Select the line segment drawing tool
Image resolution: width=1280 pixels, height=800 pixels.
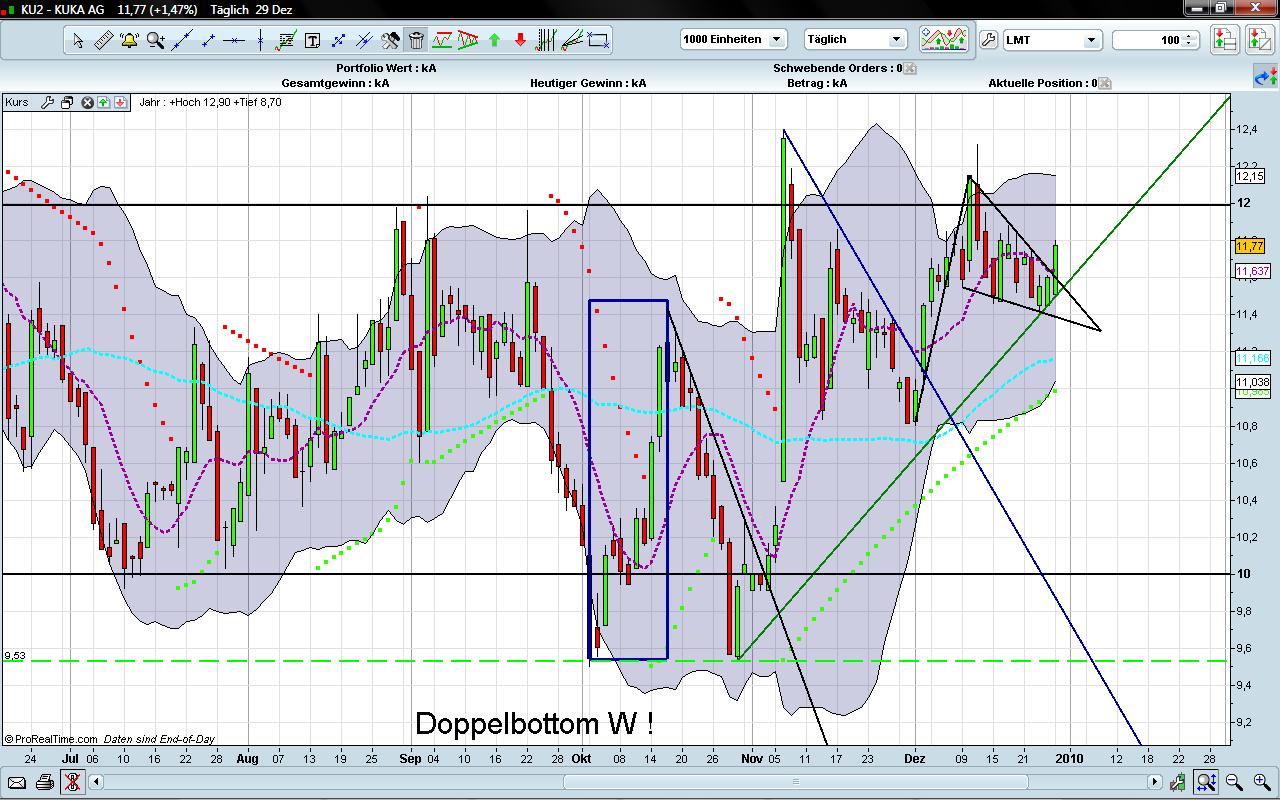pyautogui.click(x=208, y=40)
